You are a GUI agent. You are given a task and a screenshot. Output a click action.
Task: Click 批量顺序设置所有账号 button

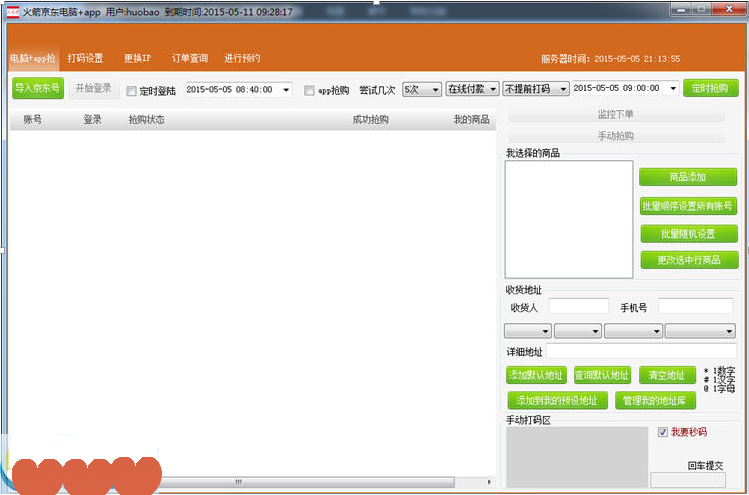point(688,206)
